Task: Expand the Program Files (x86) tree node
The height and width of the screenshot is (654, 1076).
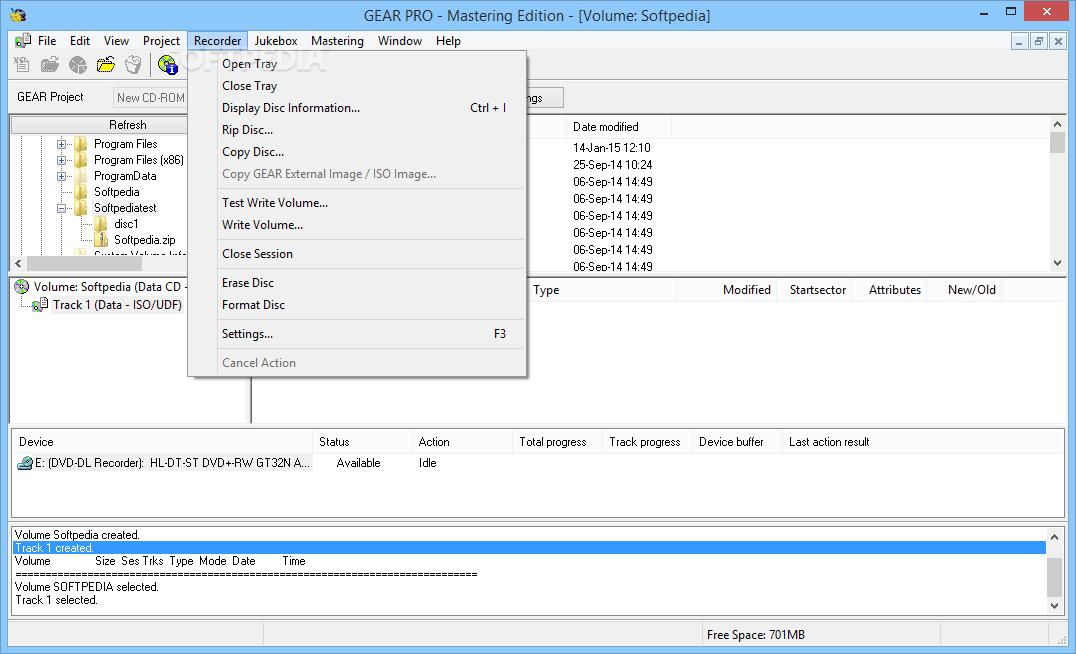Action: 61,160
